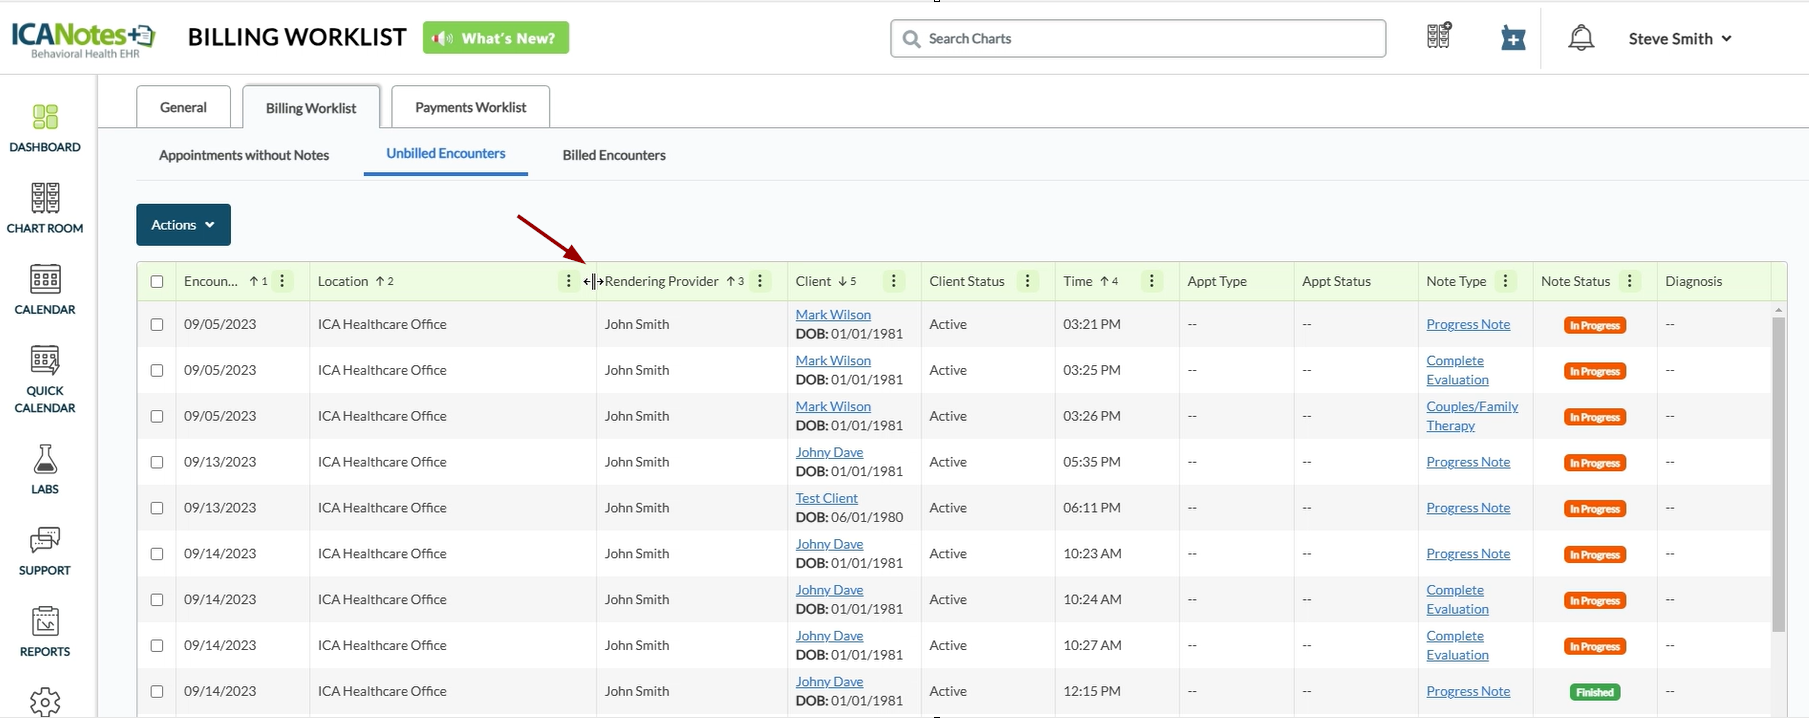The width and height of the screenshot is (1809, 718).
Task: Click the Search Charts input field
Action: pos(1138,39)
